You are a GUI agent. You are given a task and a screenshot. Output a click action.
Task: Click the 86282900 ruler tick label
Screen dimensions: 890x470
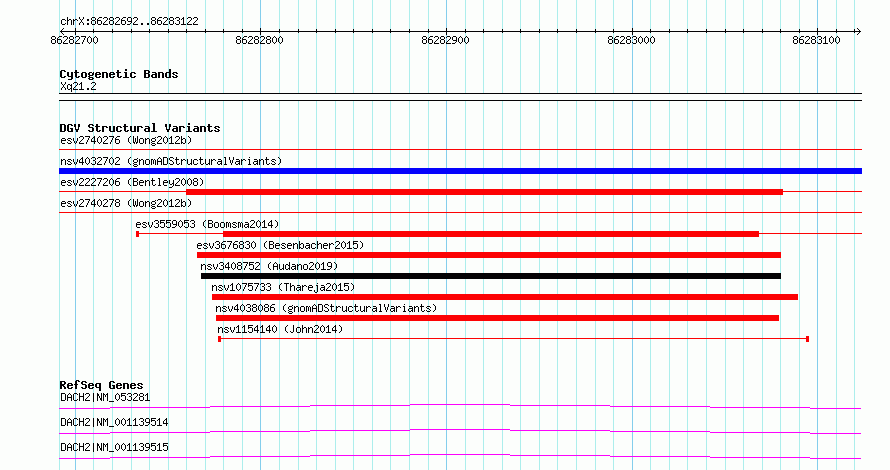point(446,40)
